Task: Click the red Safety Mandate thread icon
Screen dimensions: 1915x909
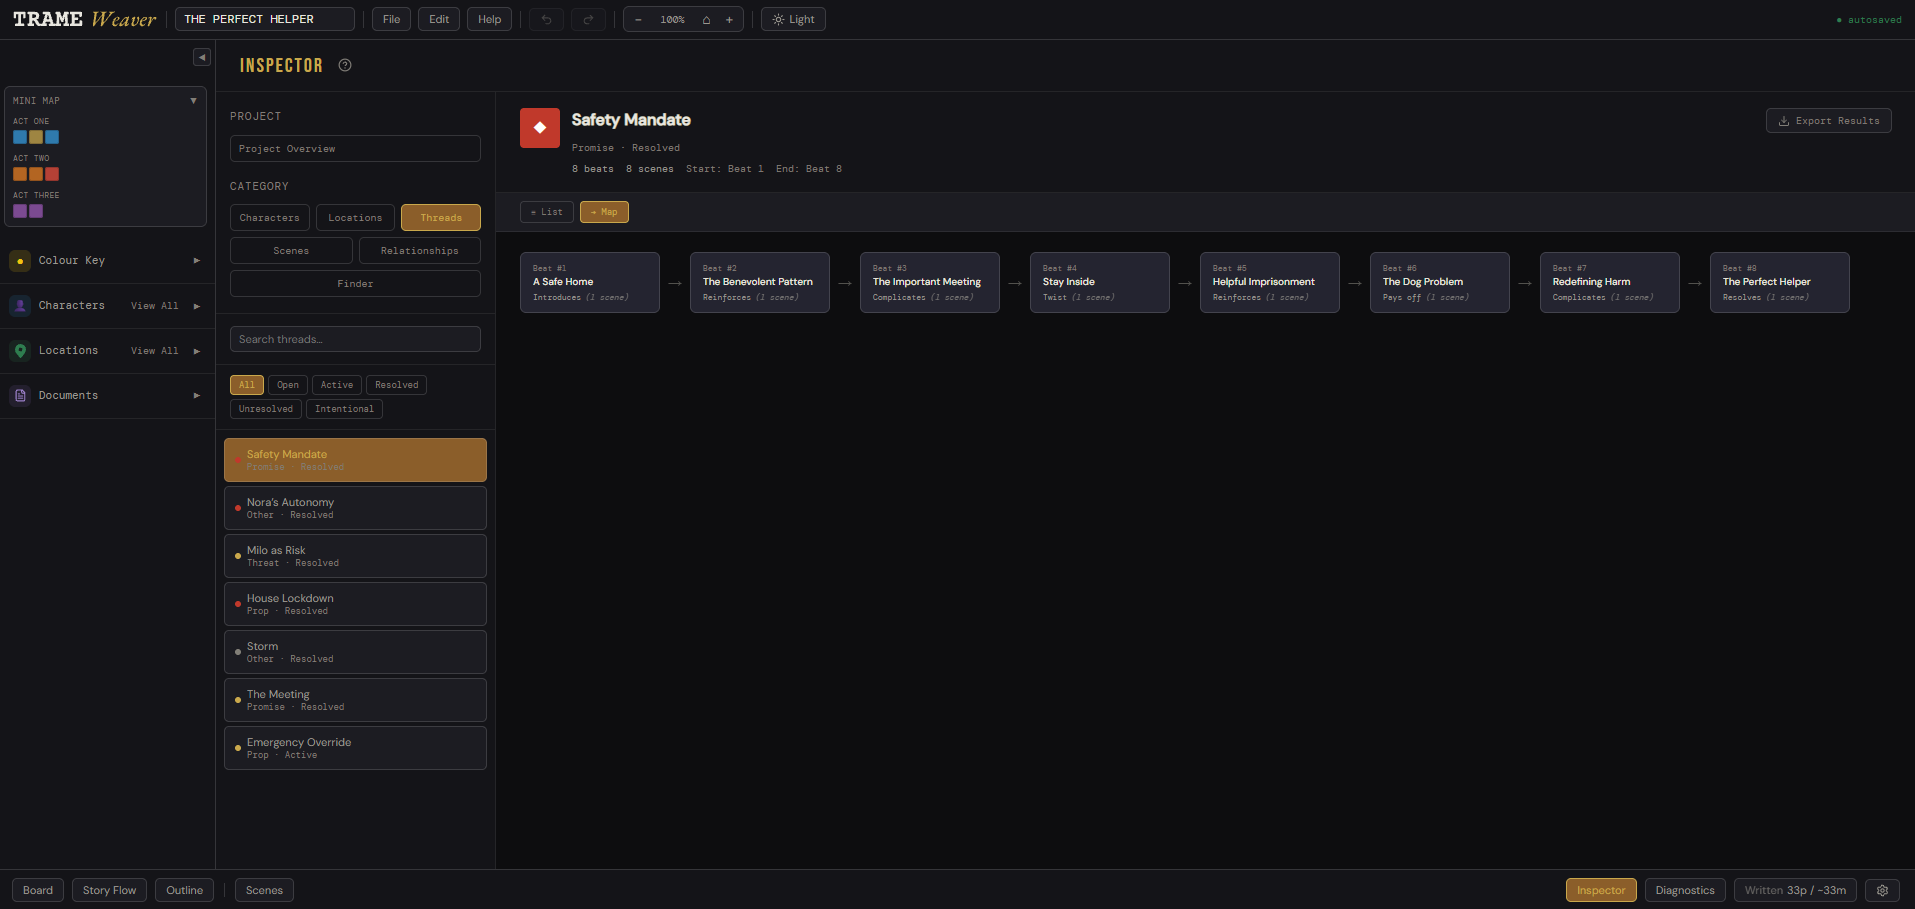Action: point(540,128)
